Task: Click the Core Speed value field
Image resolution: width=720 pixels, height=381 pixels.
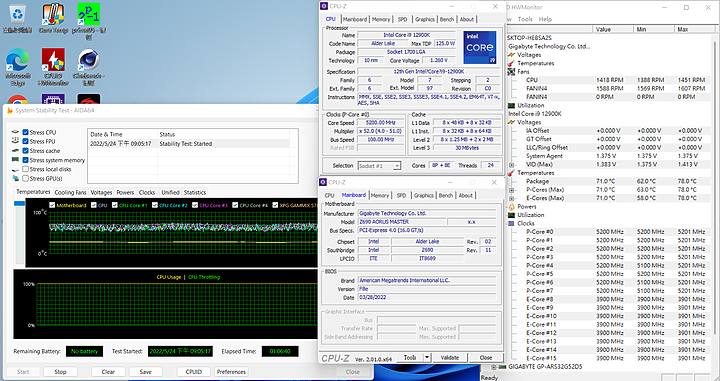Action: (381, 123)
